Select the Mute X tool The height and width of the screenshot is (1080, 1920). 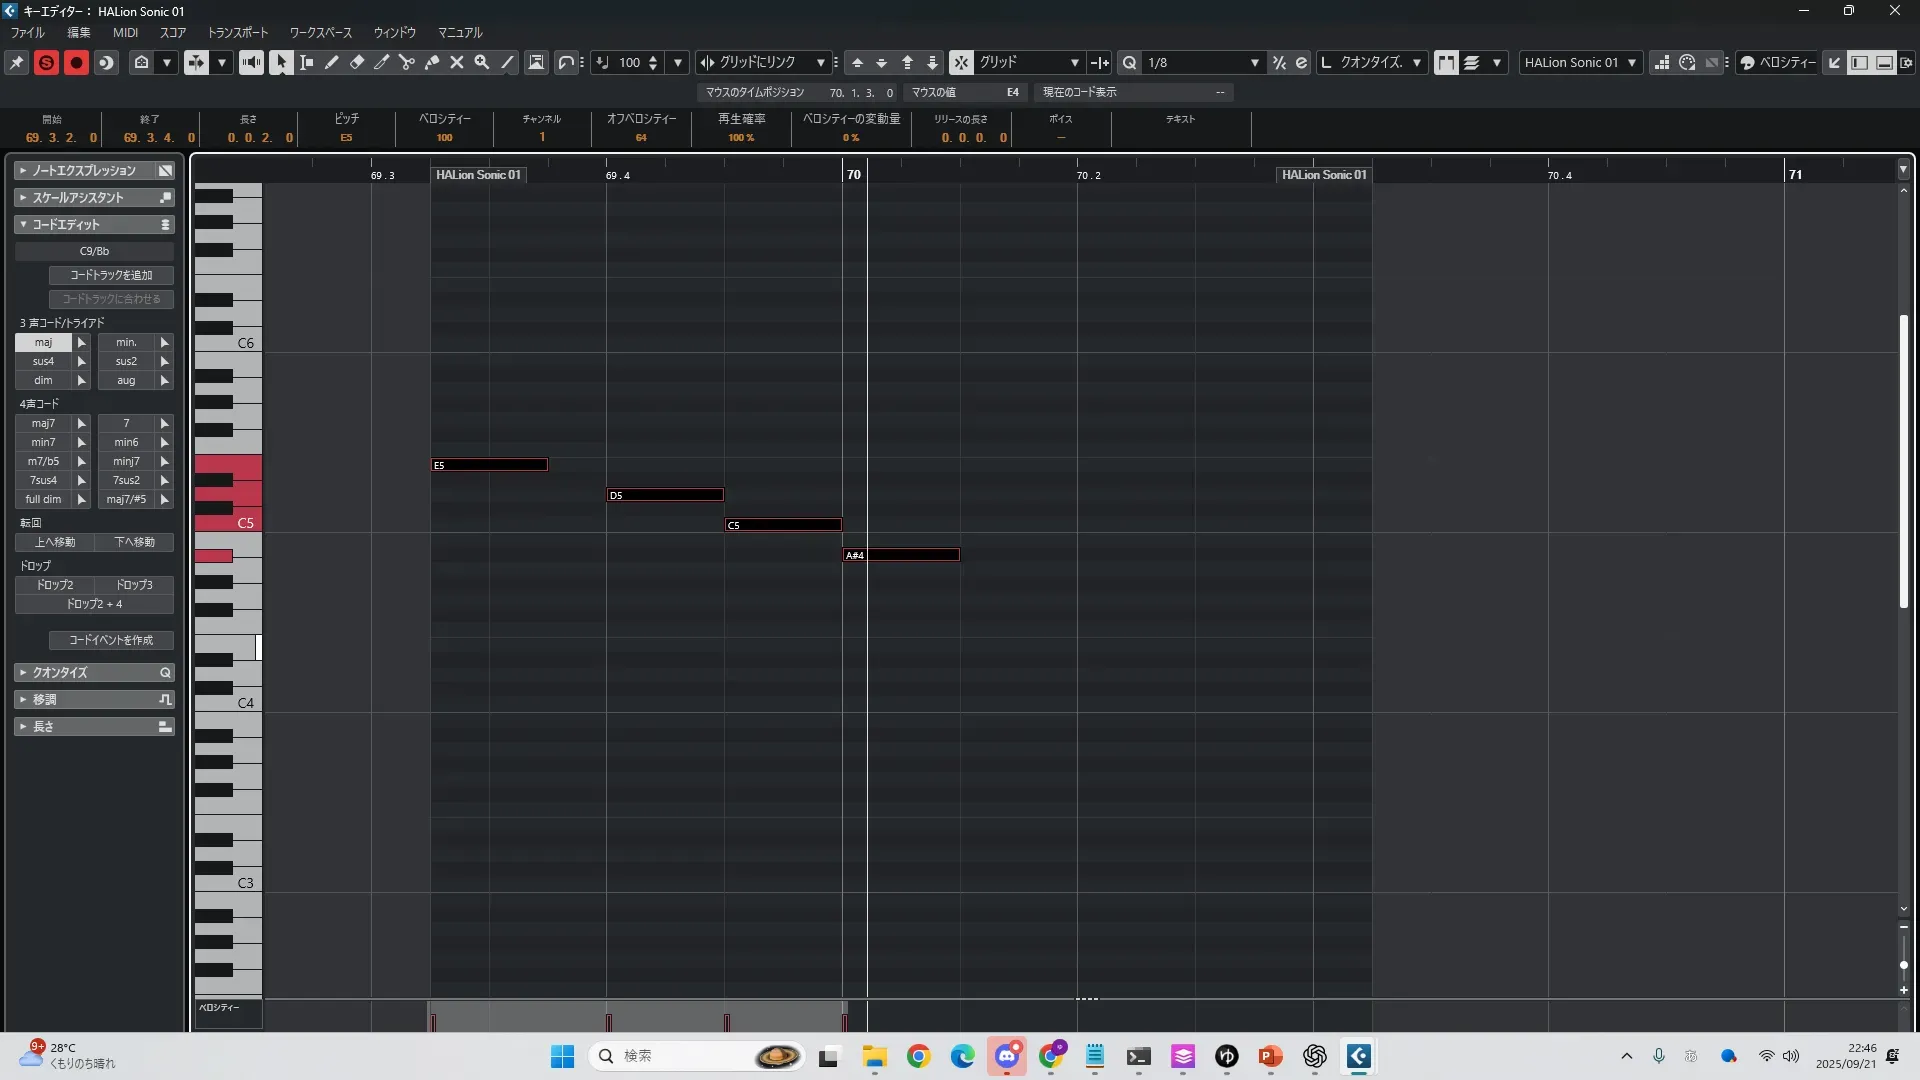click(x=457, y=62)
